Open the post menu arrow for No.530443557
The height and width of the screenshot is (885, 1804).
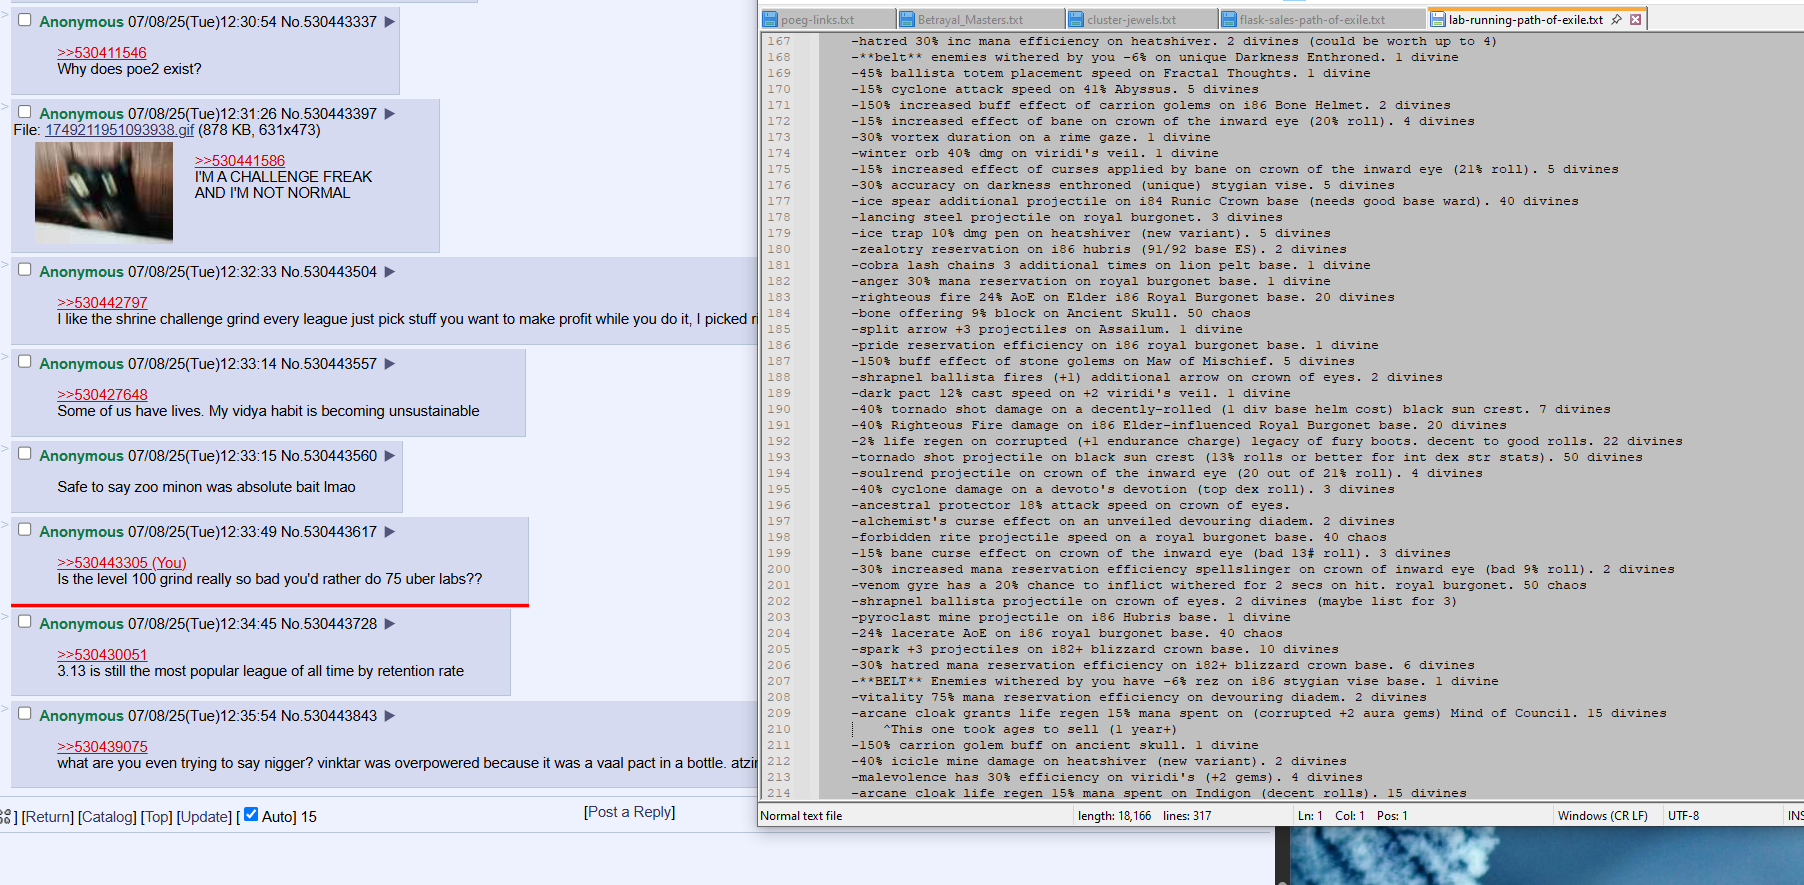(390, 364)
